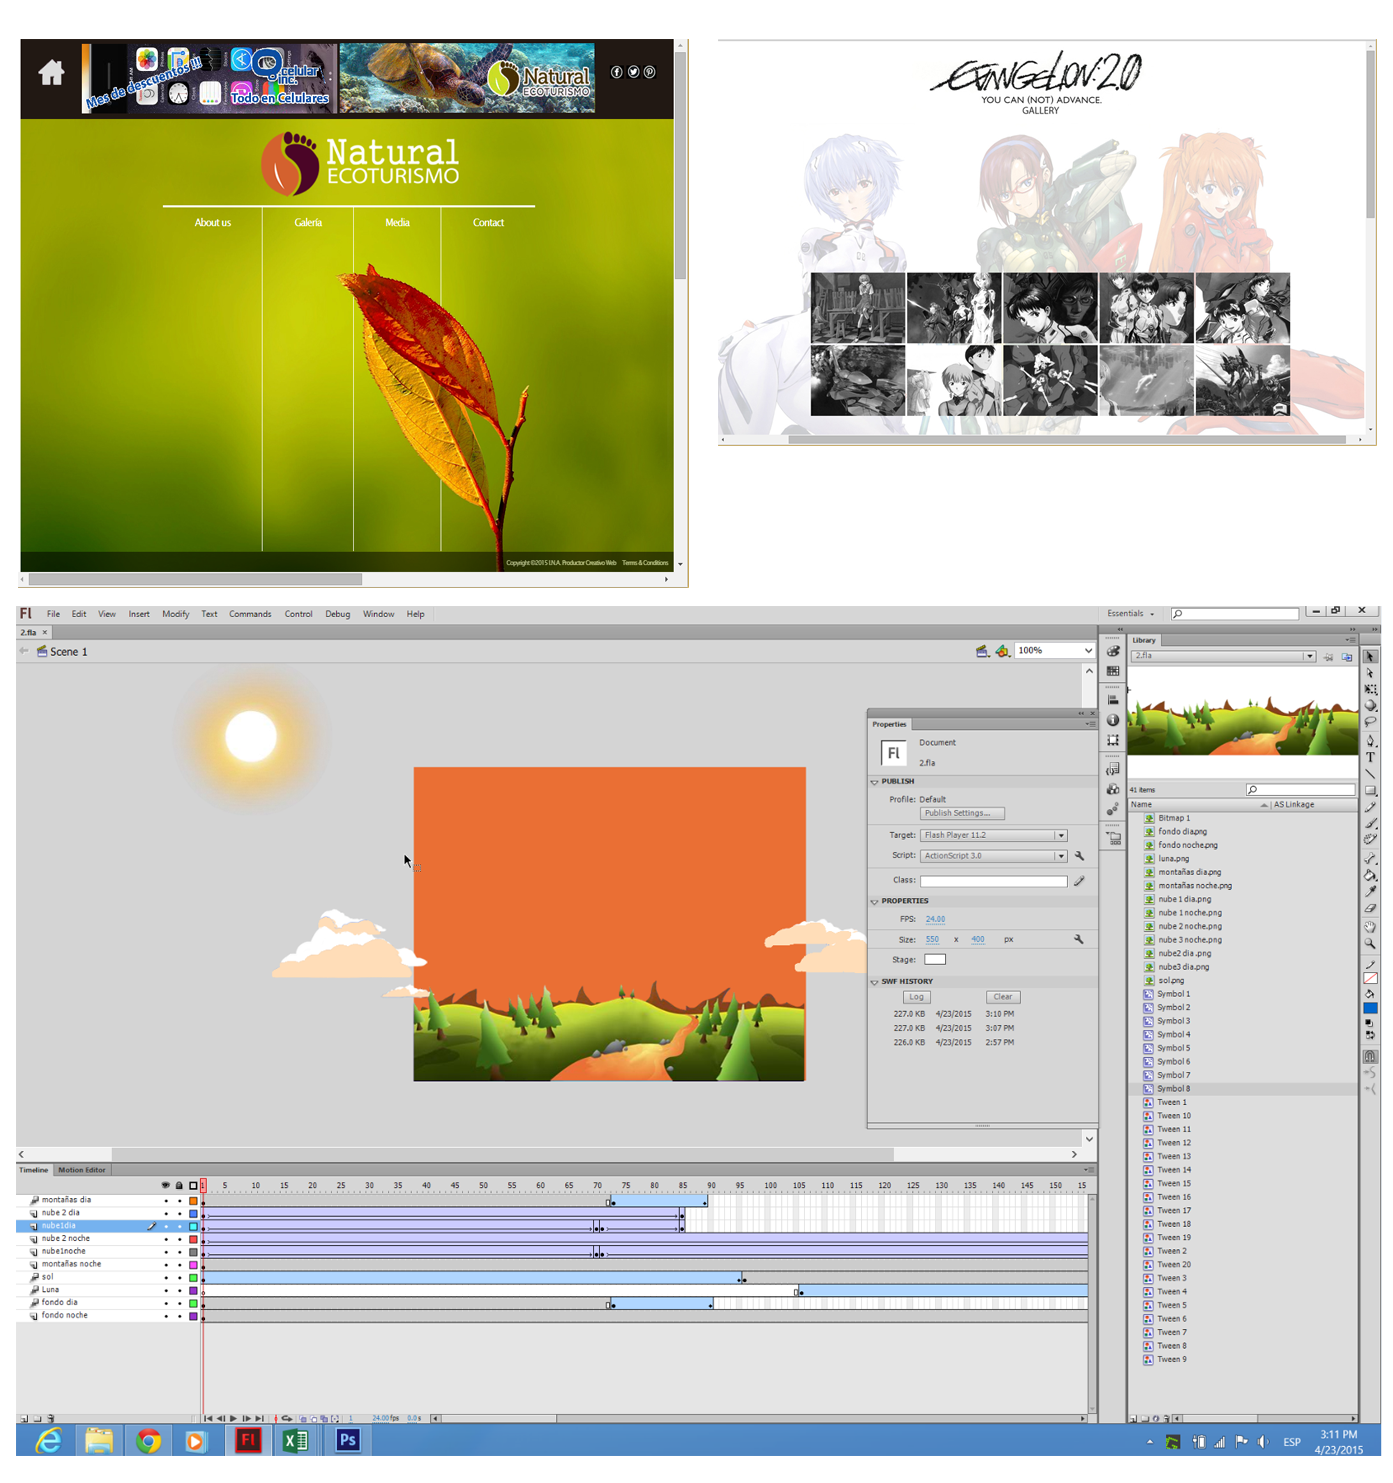
Task: Open the Align panel icon
Action: point(1113,700)
